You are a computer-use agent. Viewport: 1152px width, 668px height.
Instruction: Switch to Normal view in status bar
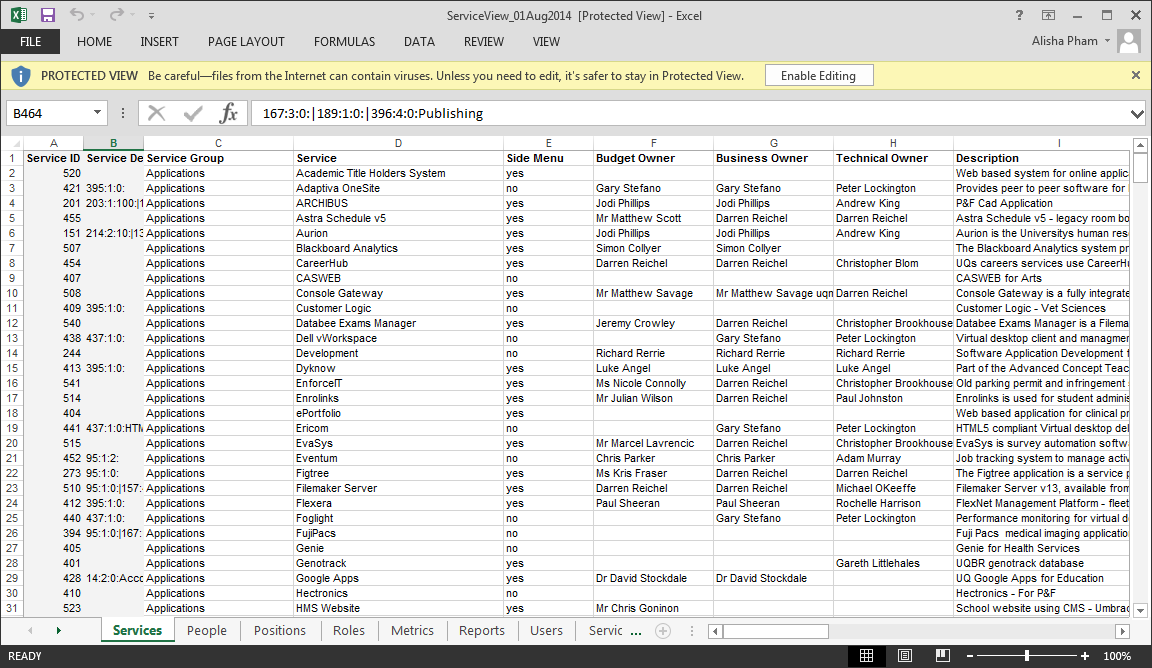tap(867, 656)
